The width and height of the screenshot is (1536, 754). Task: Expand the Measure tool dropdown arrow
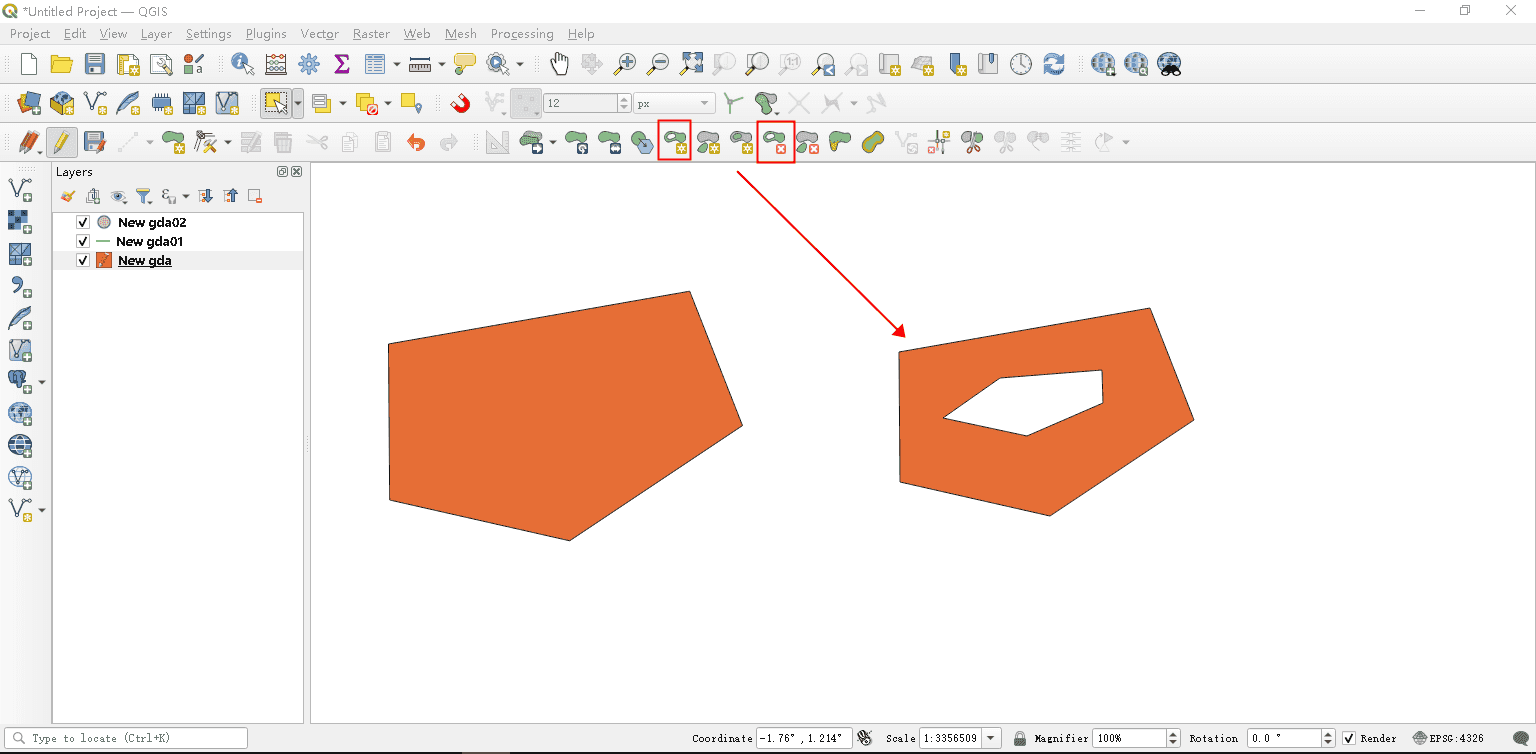point(441,64)
